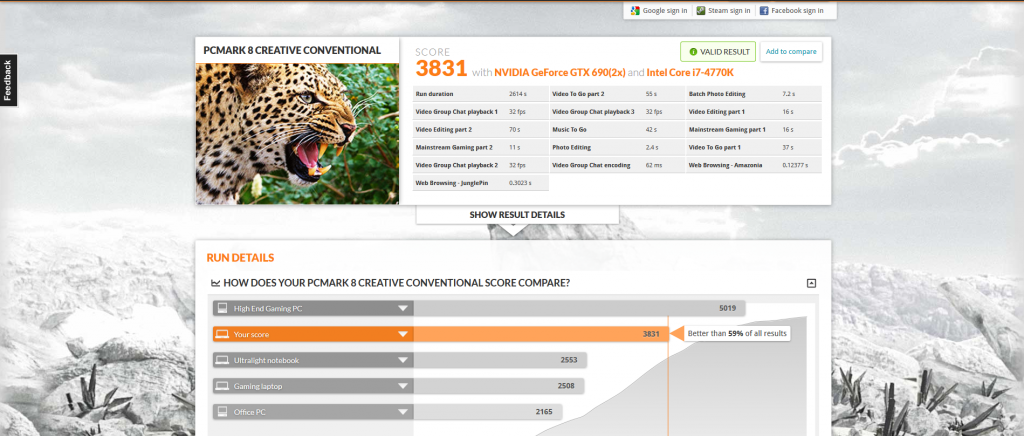
Task: Click the High End Gaming PC desktop icon
Action: point(221,309)
